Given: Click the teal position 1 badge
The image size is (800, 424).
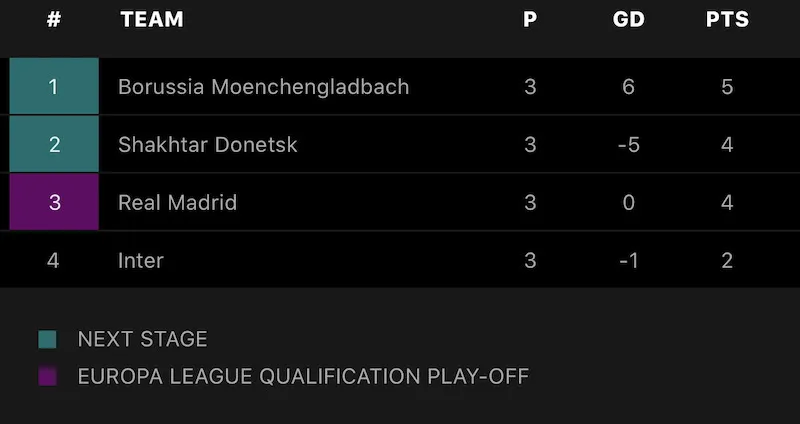Looking at the screenshot, I should click(54, 87).
